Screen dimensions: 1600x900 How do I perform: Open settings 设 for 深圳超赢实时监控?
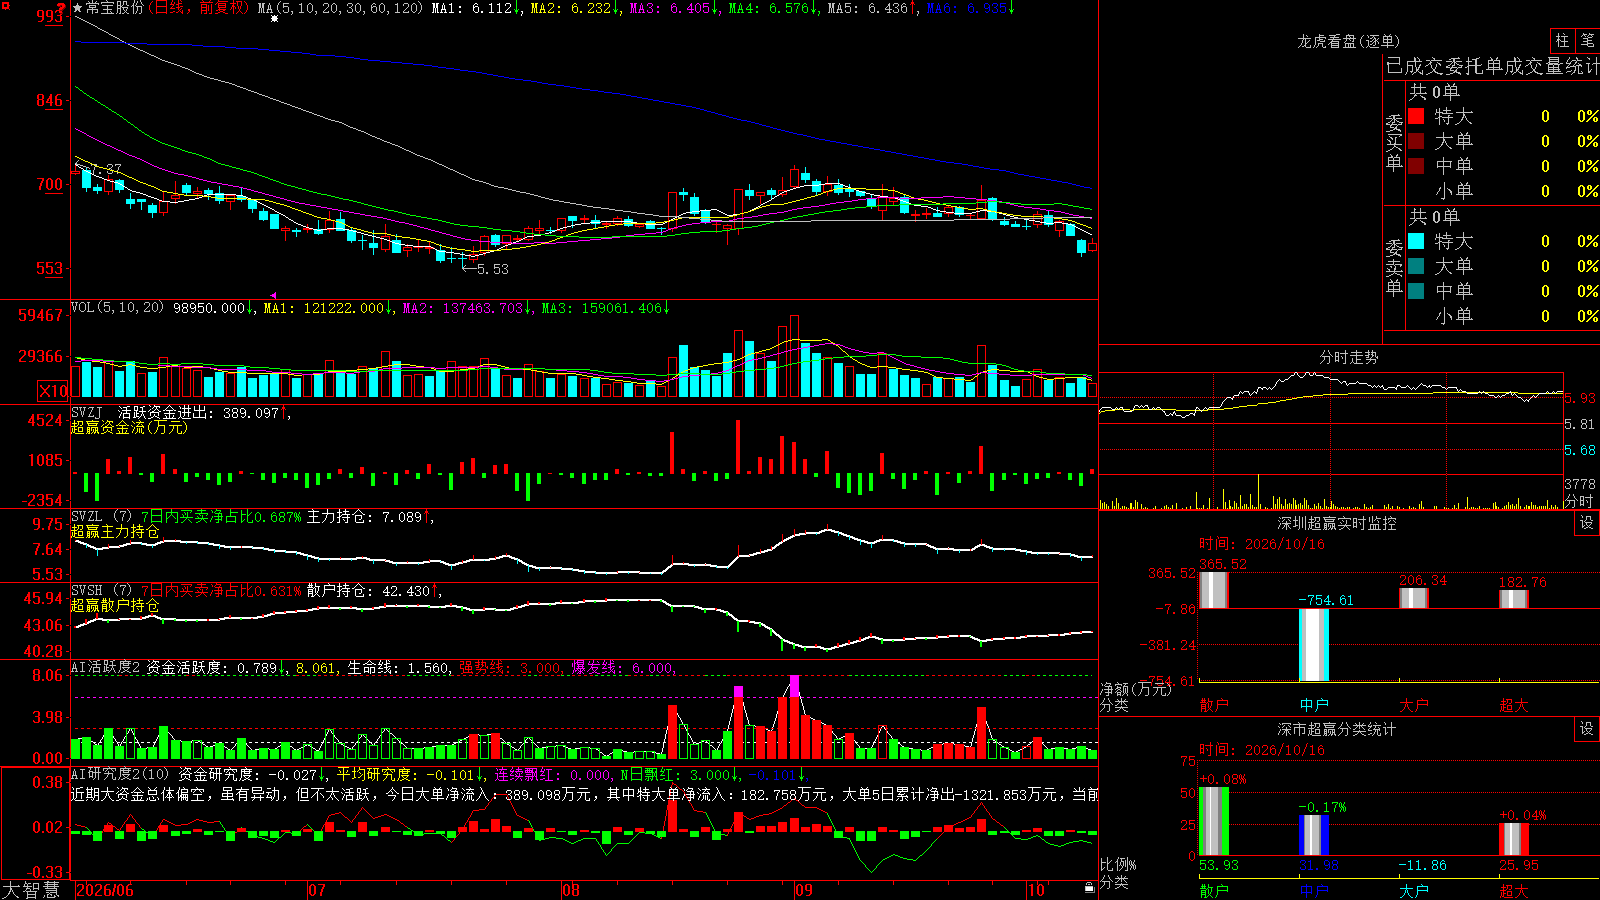pos(1587,523)
